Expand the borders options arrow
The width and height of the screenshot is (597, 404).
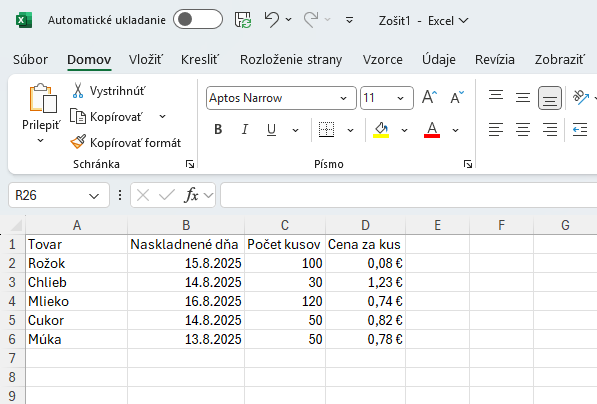pyautogui.click(x=351, y=131)
